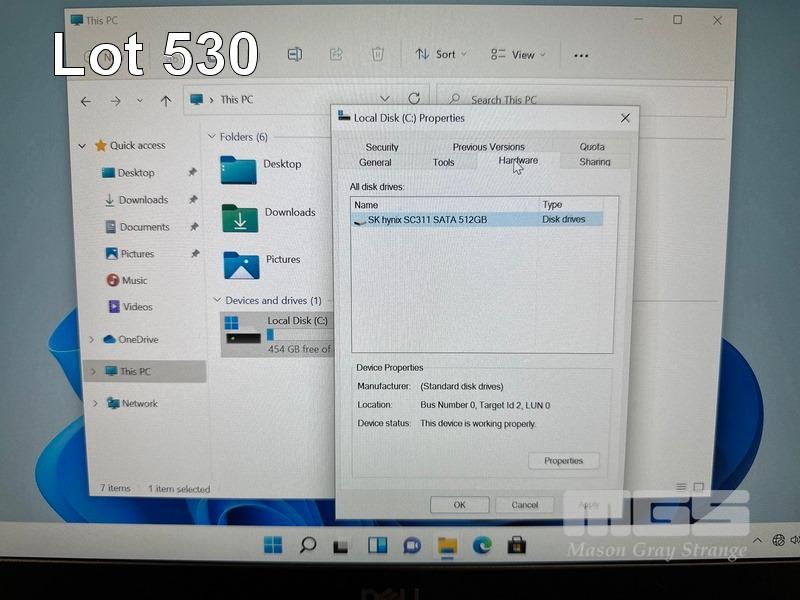Go up one folder level arrow

click(166, 100)
